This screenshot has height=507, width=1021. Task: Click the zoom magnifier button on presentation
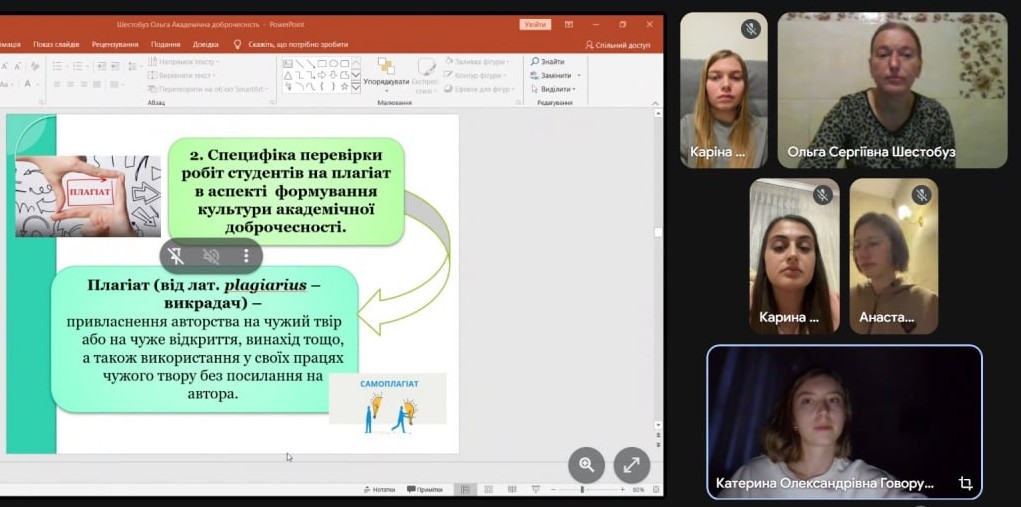586,464
